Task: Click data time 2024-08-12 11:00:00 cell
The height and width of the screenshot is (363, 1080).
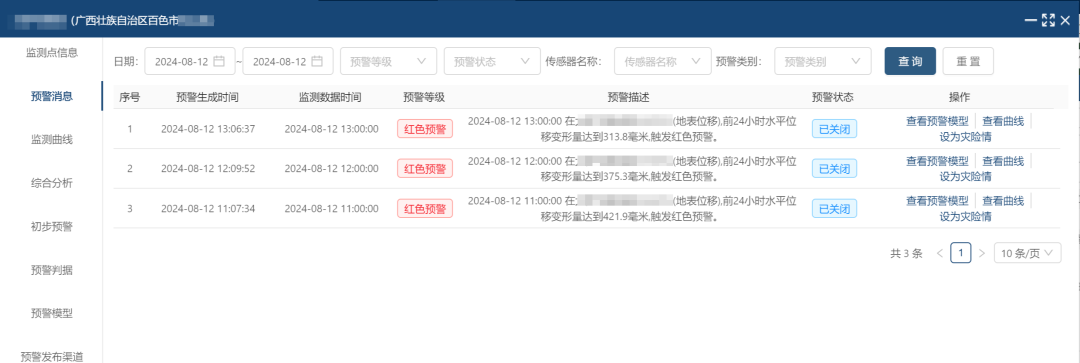Action: pos(331,208)
